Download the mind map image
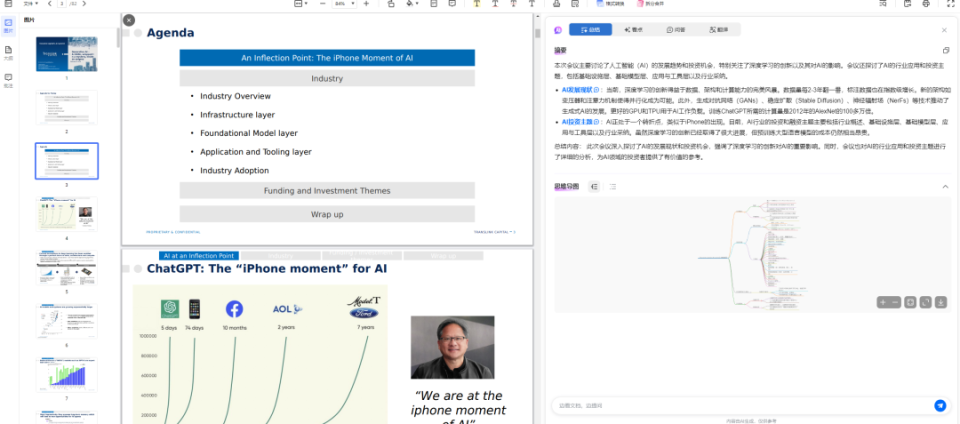The height and width of the screenshot is (424, 960). click(940, 302)
